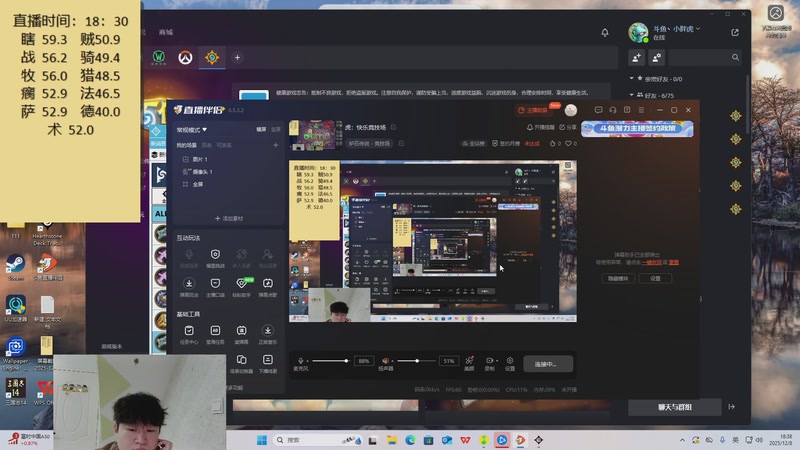Open hamburger menu in 直播伴侣 title bar
Viewport: 800px width, 450px height.
[x=641, y=110]
